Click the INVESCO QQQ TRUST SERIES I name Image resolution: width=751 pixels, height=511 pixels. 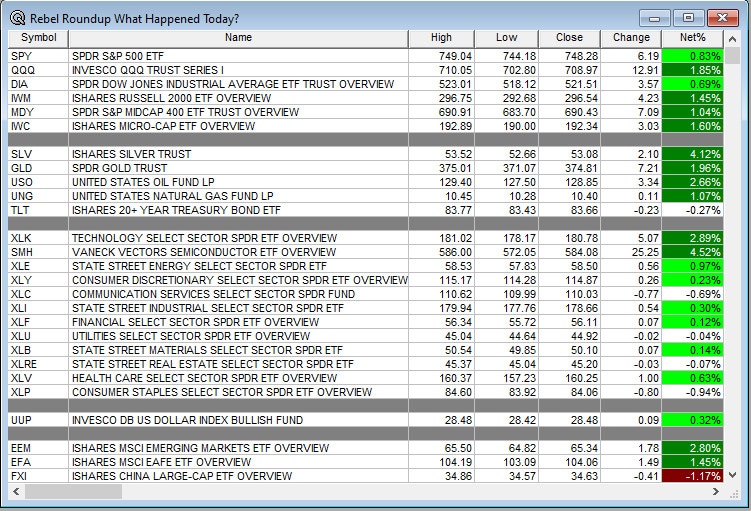click(148, 70)
